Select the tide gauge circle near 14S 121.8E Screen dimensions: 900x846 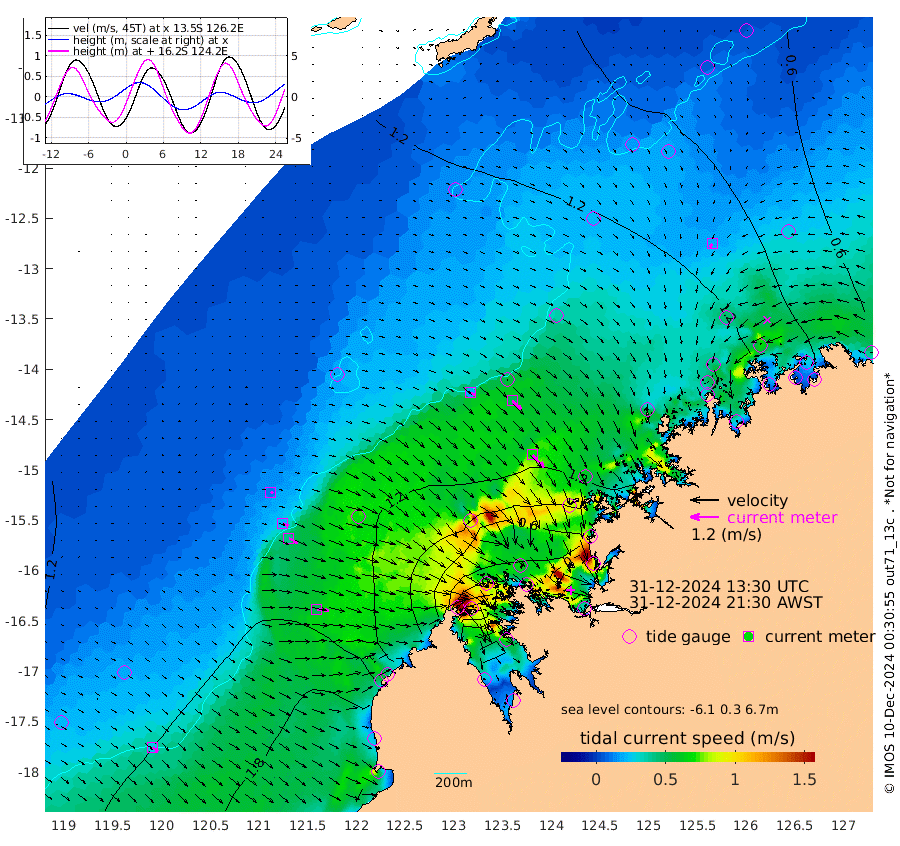[338, 375]
